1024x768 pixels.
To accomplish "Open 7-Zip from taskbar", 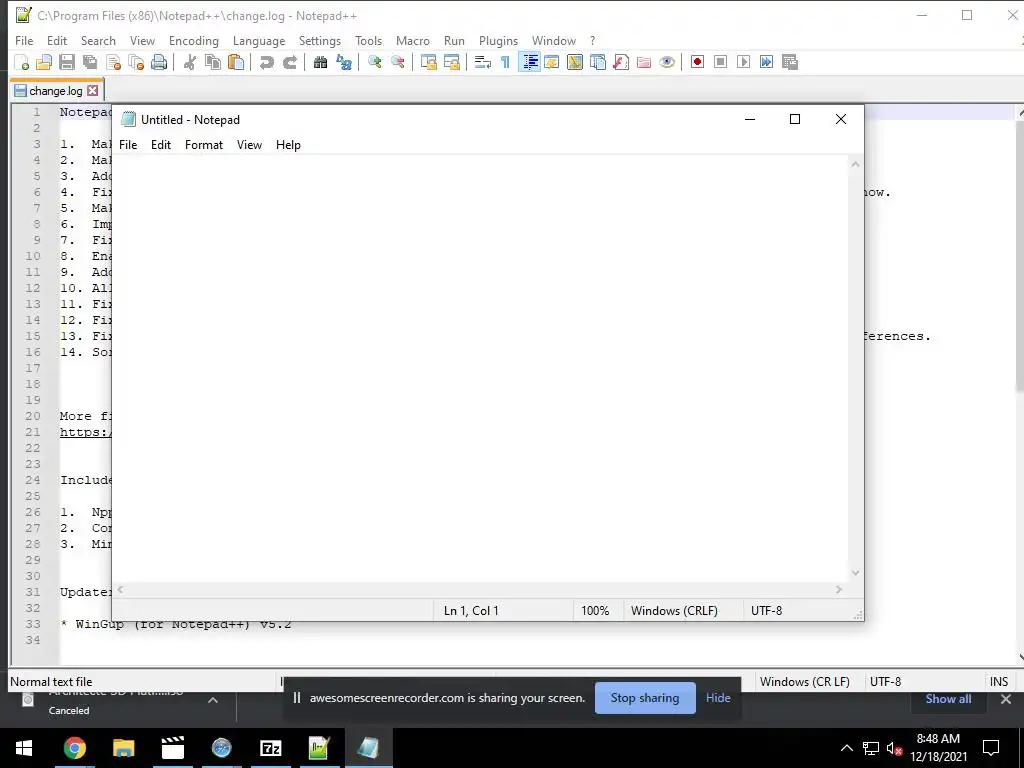I will click(270, 748).
